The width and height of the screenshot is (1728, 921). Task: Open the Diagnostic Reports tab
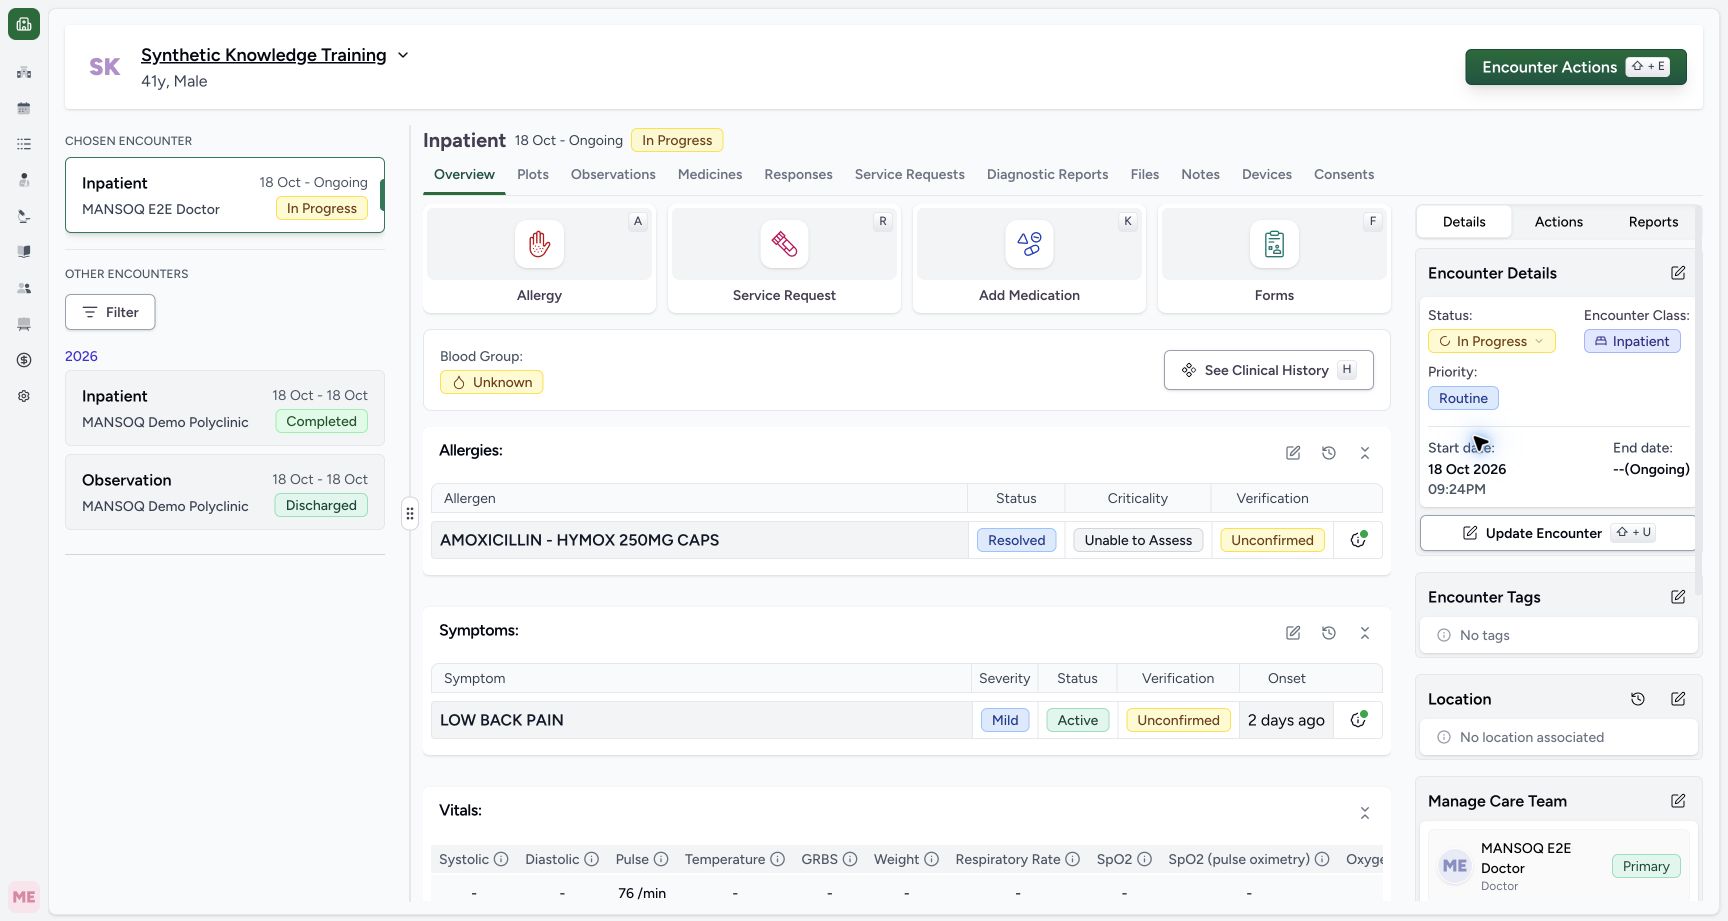pyautogui.click(x=1047, y=174)
